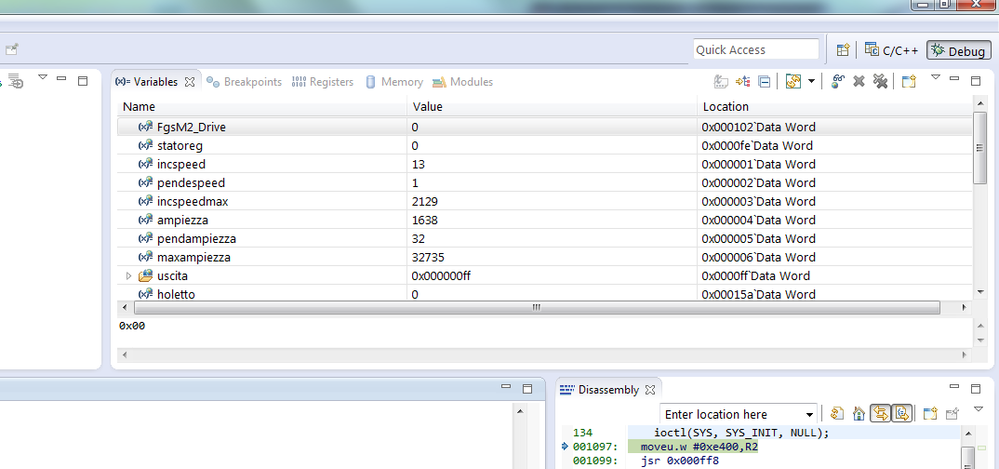Open the Disassembly location dropdown arrow
This screenshot has height=469, width=999.
[x=810, y=414]
